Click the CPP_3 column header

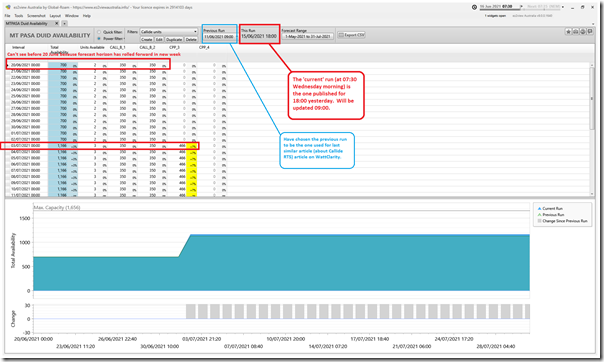(174, 47)
